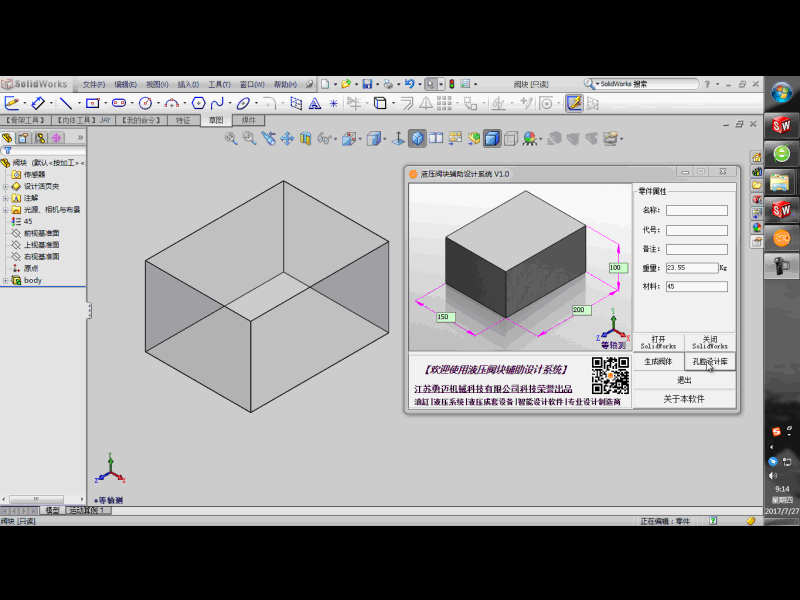The width and height of the screenshot is (800, 600).
Task: Click the FeatureManager filter icon
Action: [x=8, y=151]
